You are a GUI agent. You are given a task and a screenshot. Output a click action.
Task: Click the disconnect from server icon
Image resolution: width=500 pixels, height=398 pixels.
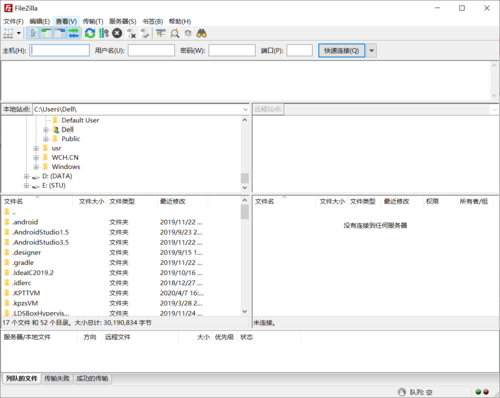pyautogui.click(x=131, y=33)
